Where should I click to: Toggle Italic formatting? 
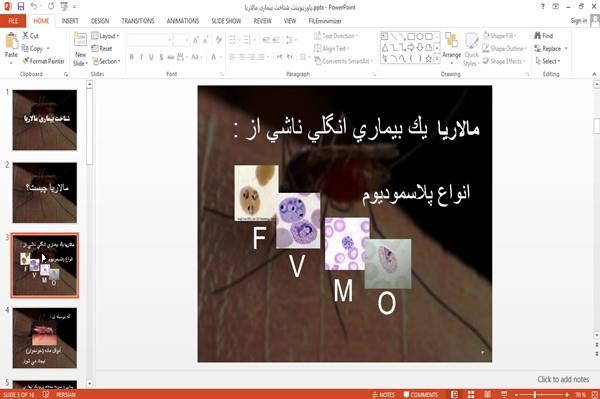[141, 57]
